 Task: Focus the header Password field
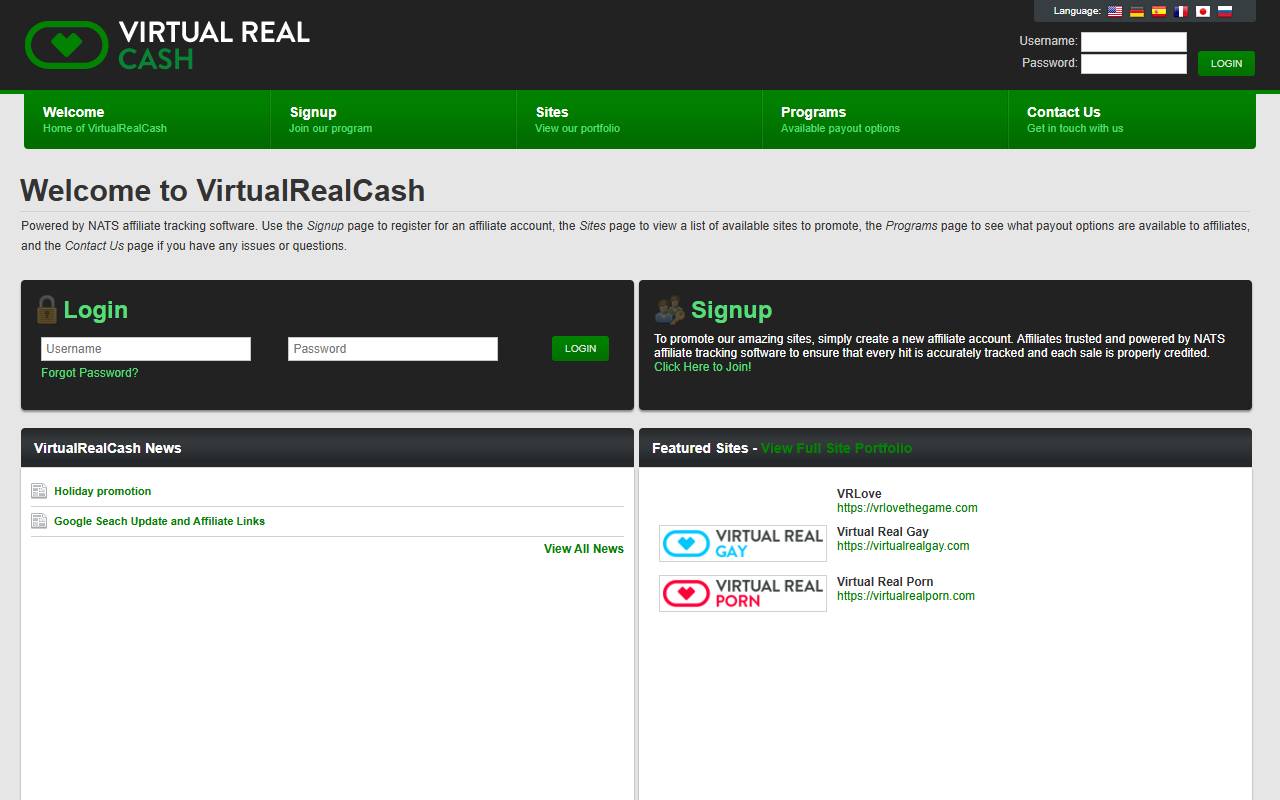(1134, 64)
